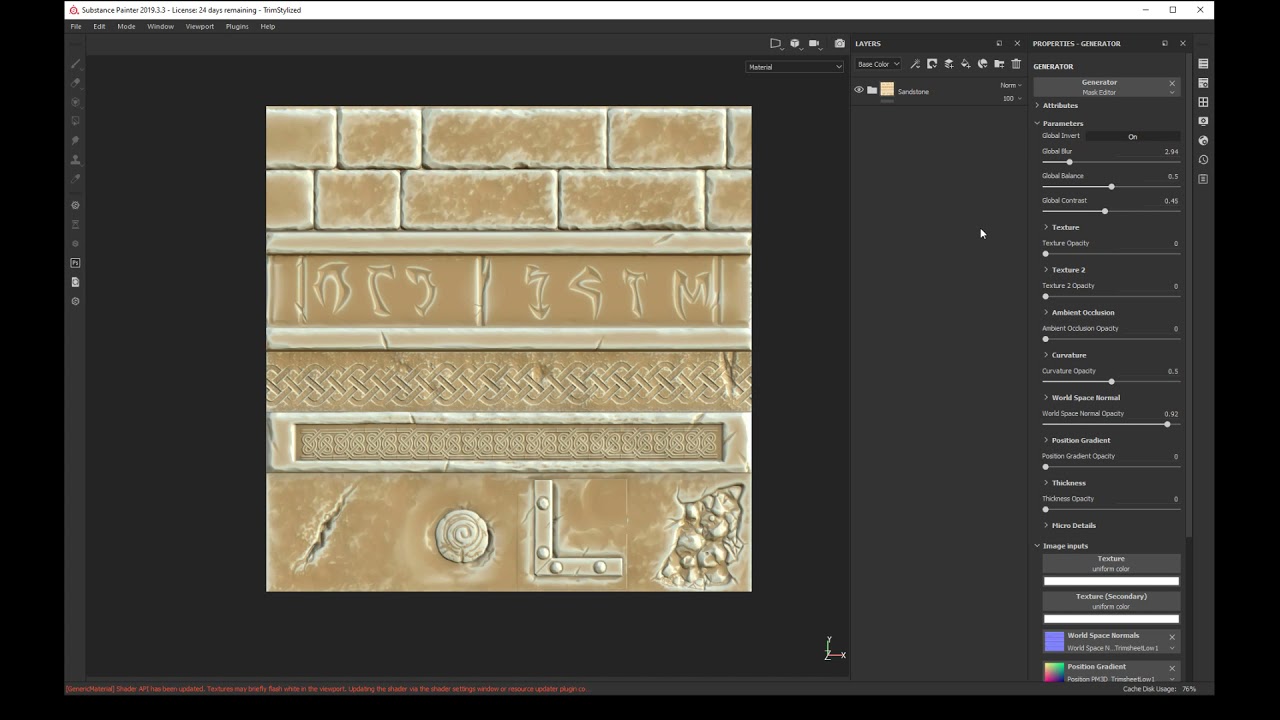Click Texture (Secondary) uniform color button

[1111, 601]
